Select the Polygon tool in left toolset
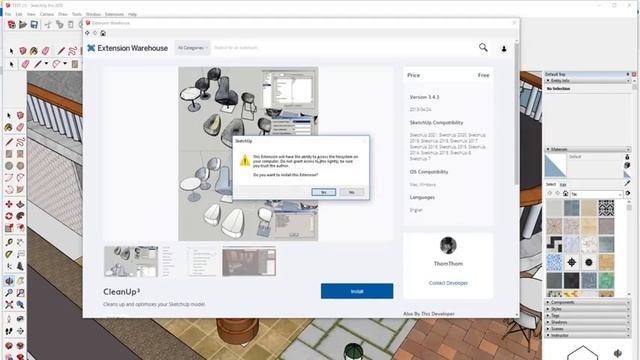The width and height of the screenshot is (640, 360). (x=20, y=166)
